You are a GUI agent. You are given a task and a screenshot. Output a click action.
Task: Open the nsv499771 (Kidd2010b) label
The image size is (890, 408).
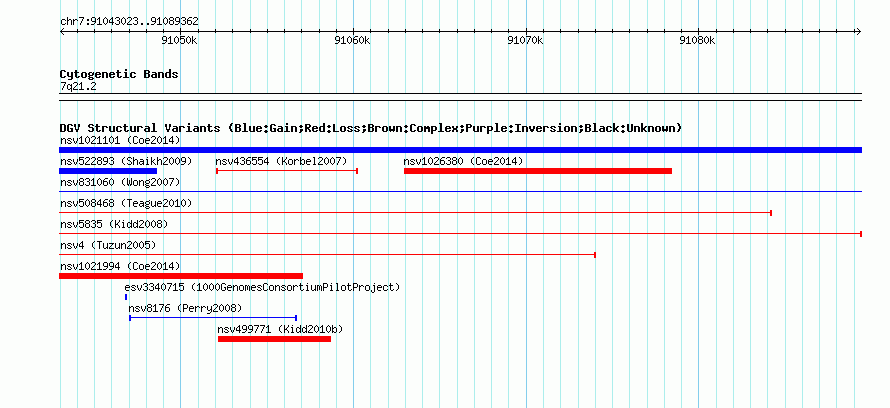coord(280,329)
